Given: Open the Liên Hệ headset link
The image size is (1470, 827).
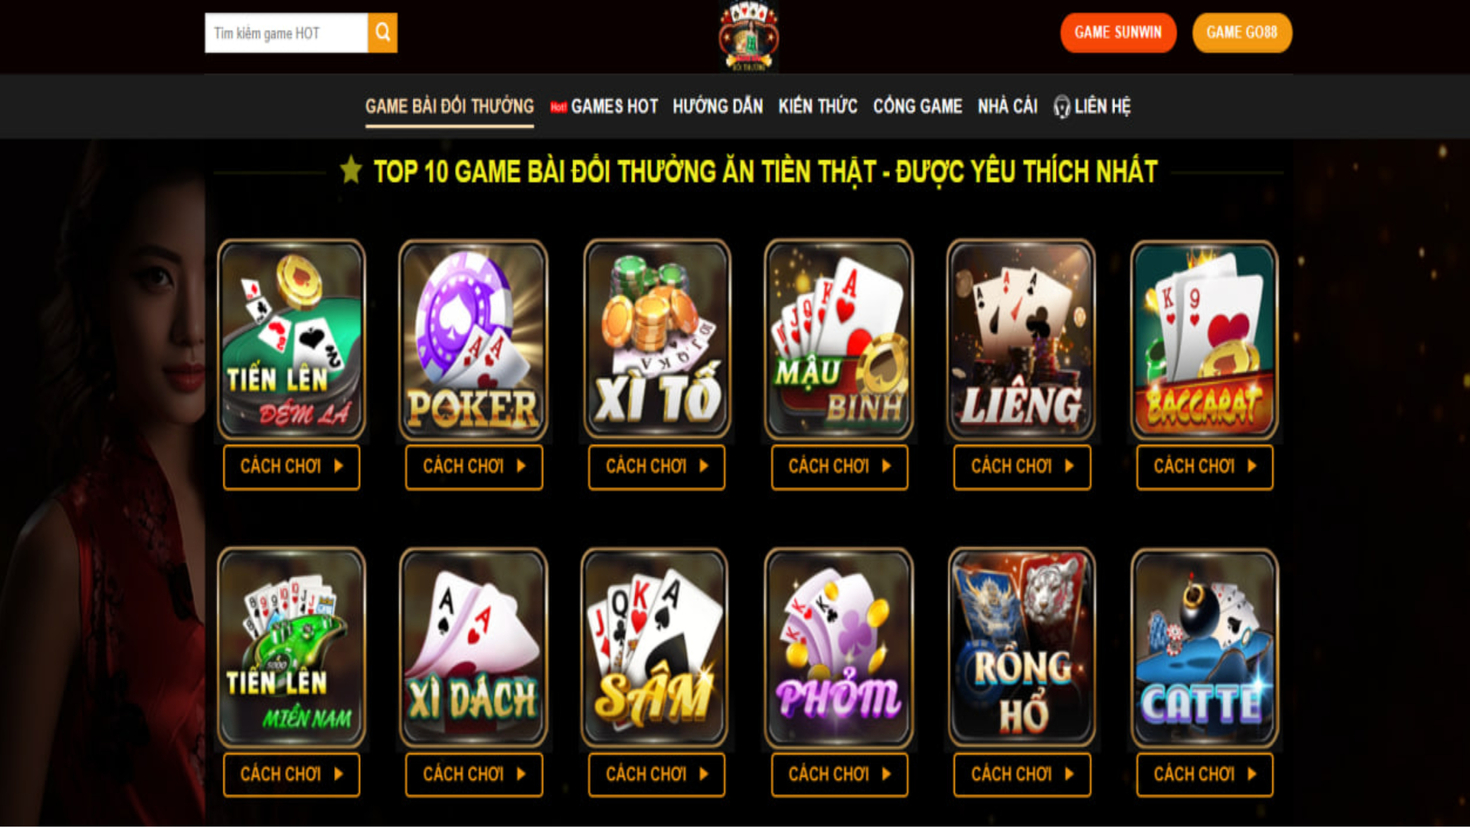Looking at the screenshot, I should click(1092, 106).
